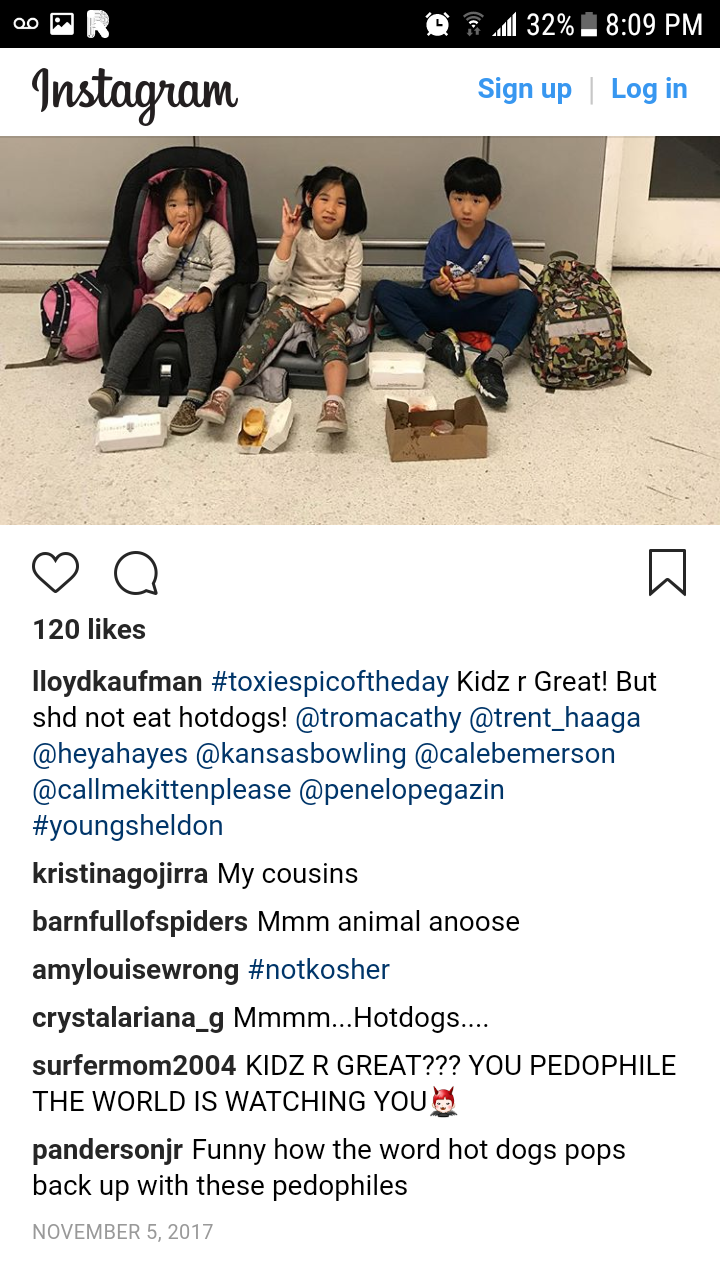
Task: Open the #youngsheldon hashtag
Action: tap(128, 826)
